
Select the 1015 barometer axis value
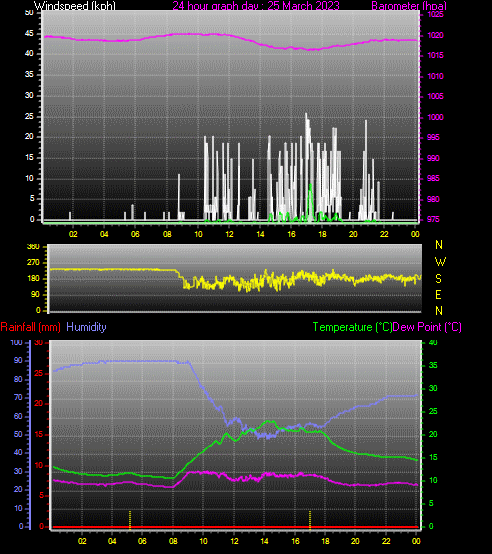(435, 55)
